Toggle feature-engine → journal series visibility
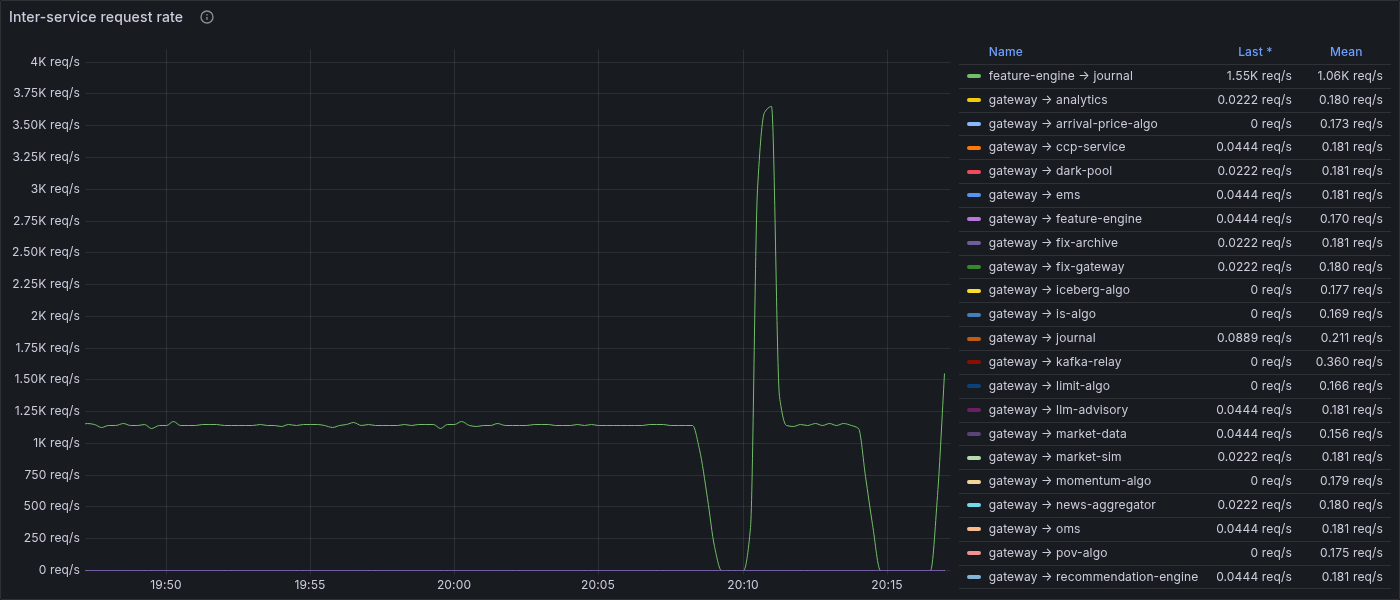 (1060, 76)
